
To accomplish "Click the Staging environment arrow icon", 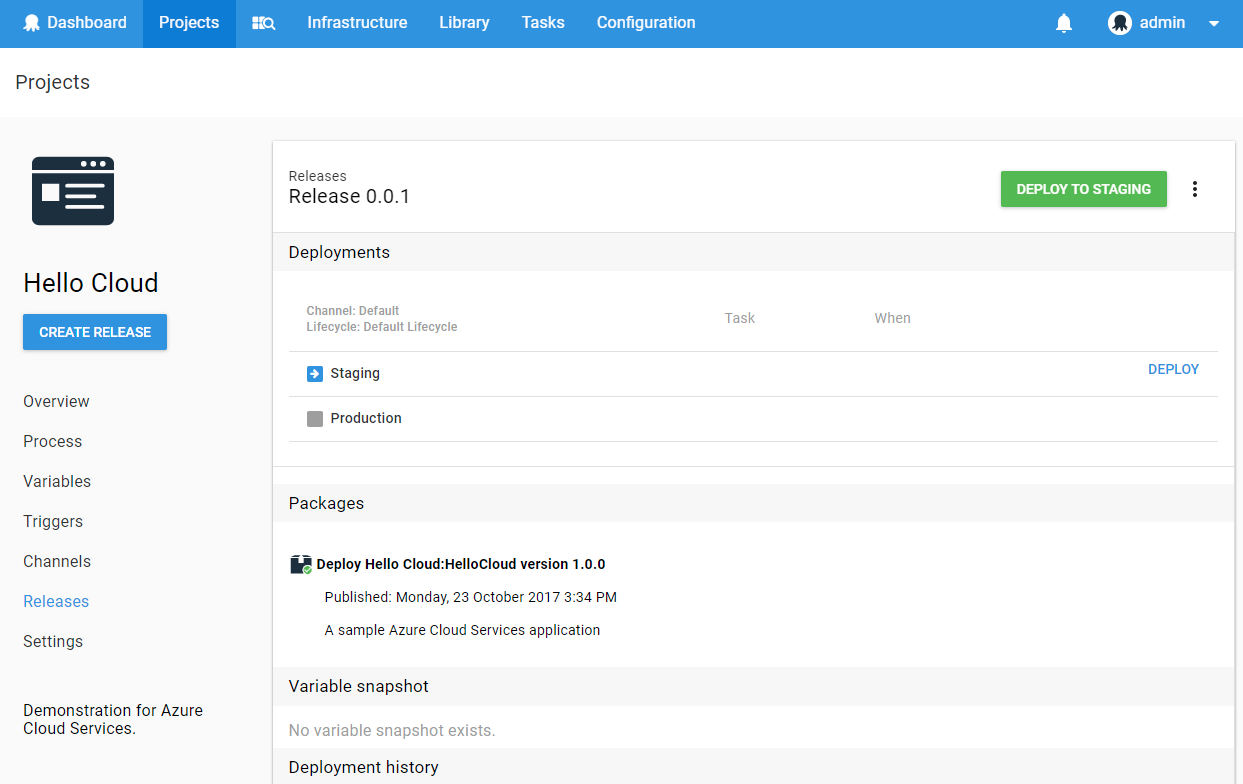I will click(315, 374).
